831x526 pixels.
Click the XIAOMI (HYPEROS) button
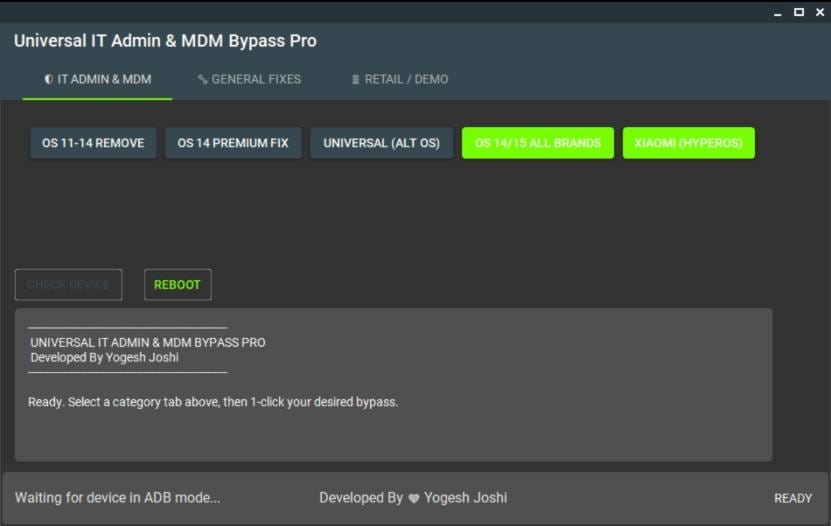pos(688,143)
